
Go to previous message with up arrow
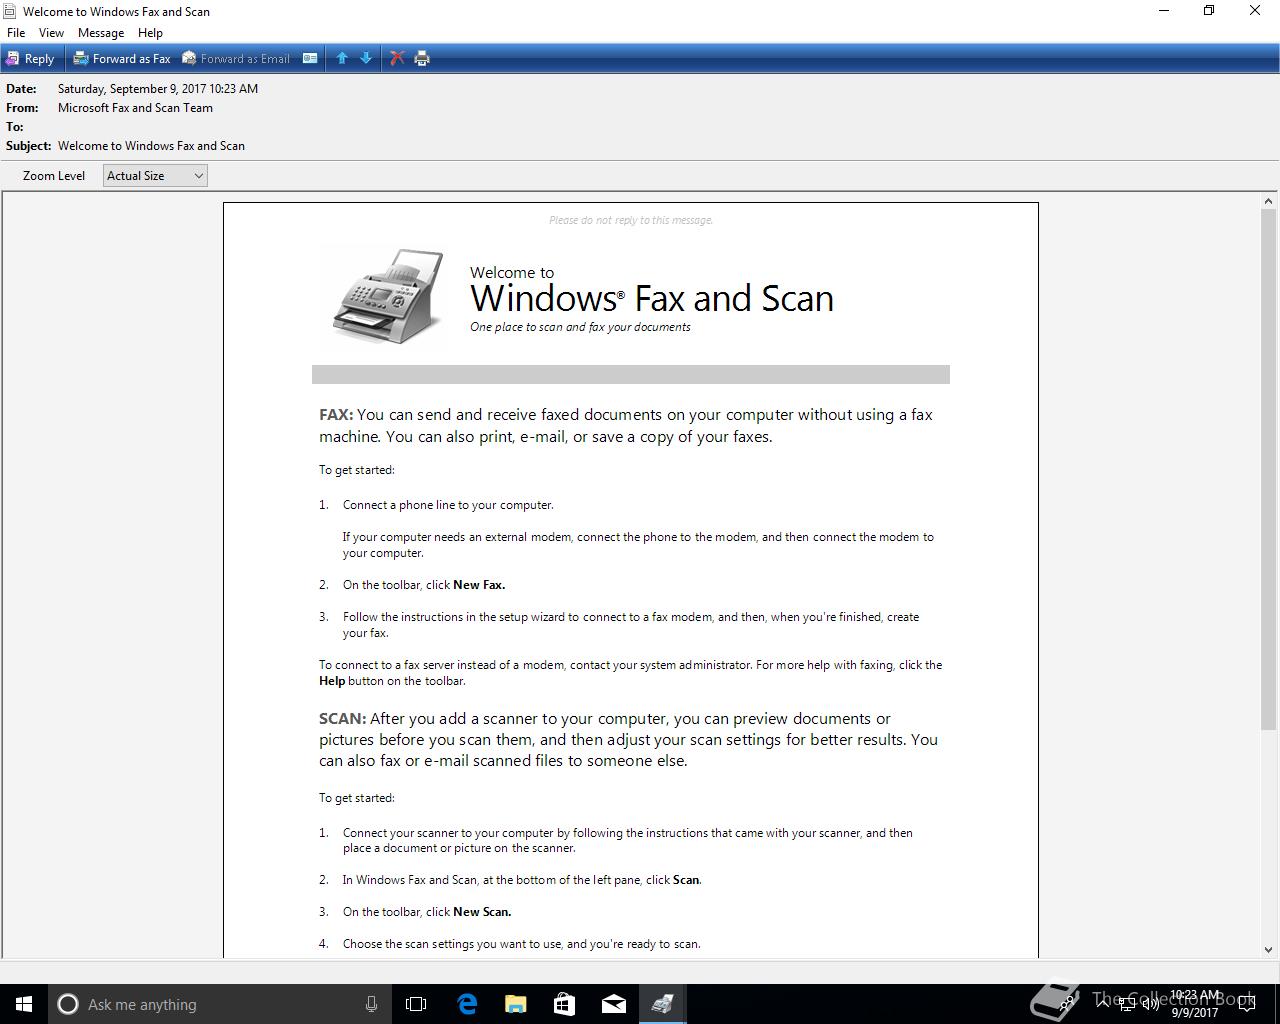point(342,59)
